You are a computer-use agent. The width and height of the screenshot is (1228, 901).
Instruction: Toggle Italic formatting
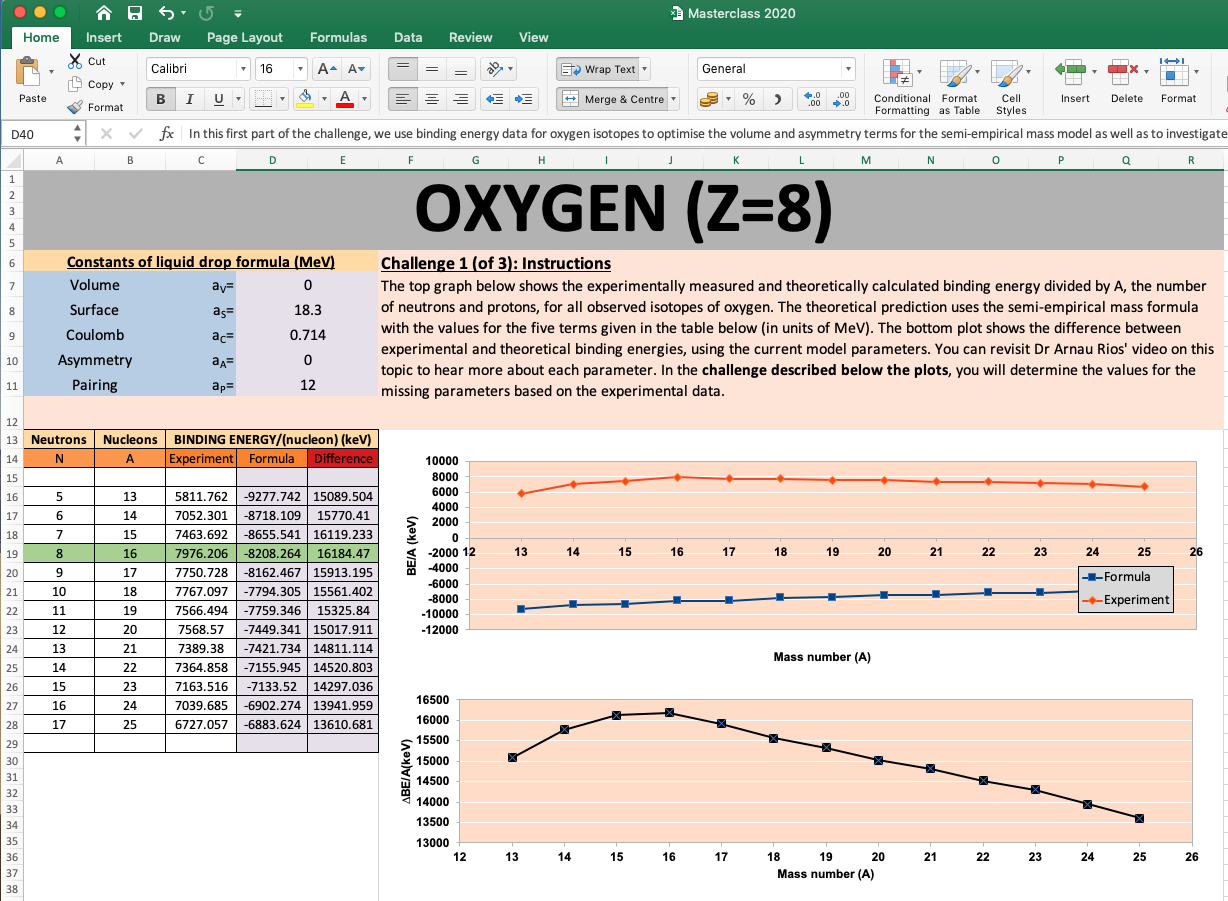[x=189, y=99]
